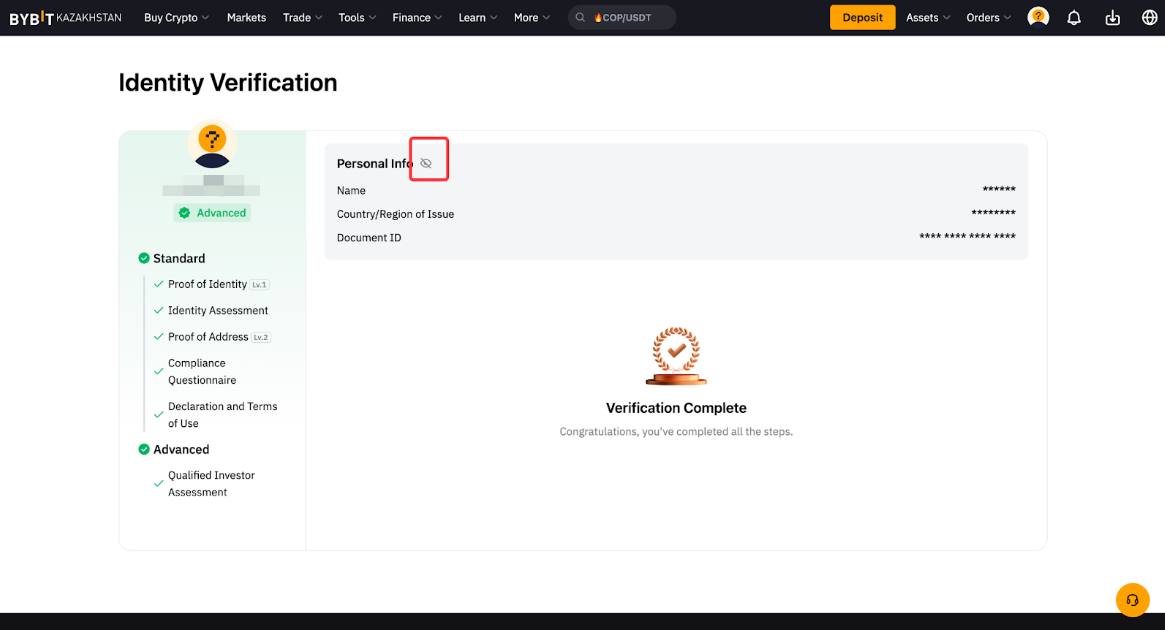Click the Bybit Kazakhstan logo
The width and height of the screenshot is (1165, 630).
[x=65, y=17]
